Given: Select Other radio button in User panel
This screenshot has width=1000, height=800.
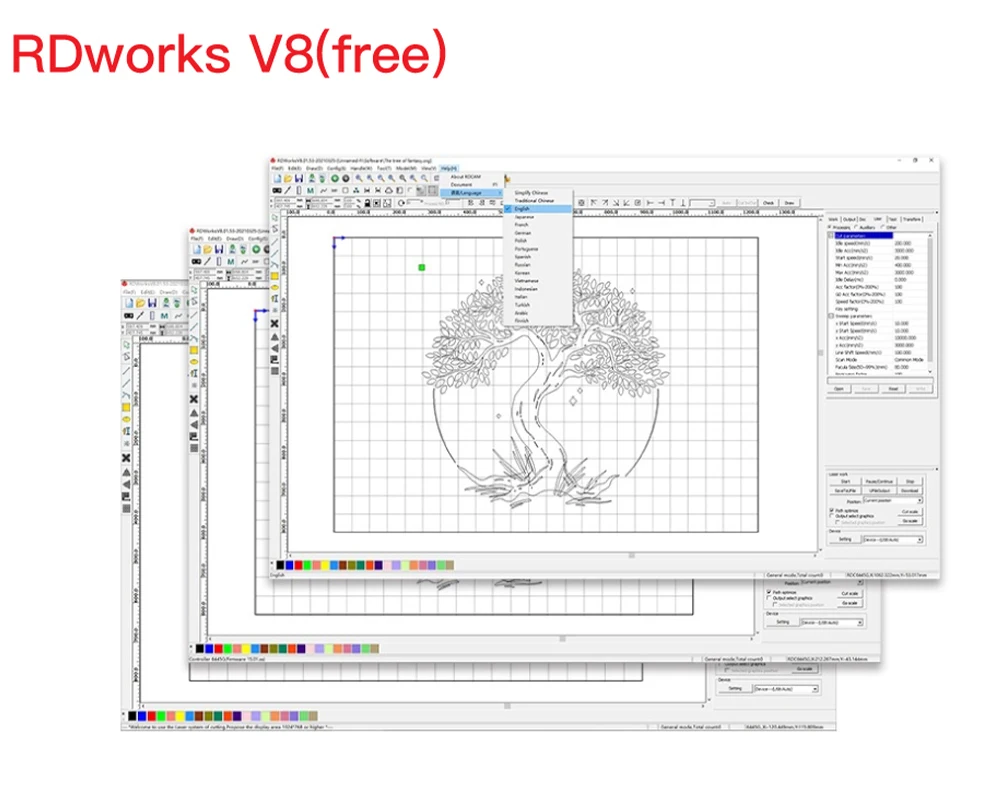Looking at the screenshot, I should point(882,226).
